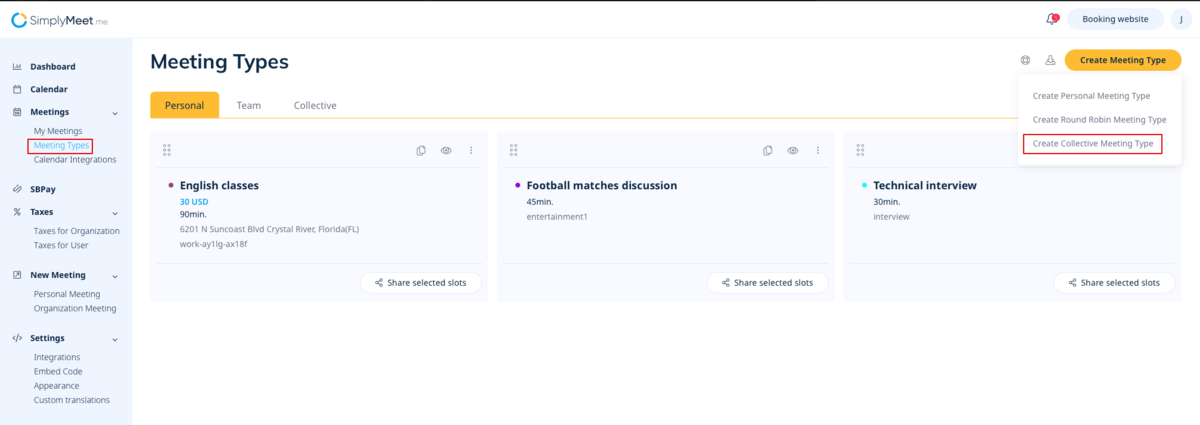
Task: Switch to the Team tab
Action: coord(248,105)
